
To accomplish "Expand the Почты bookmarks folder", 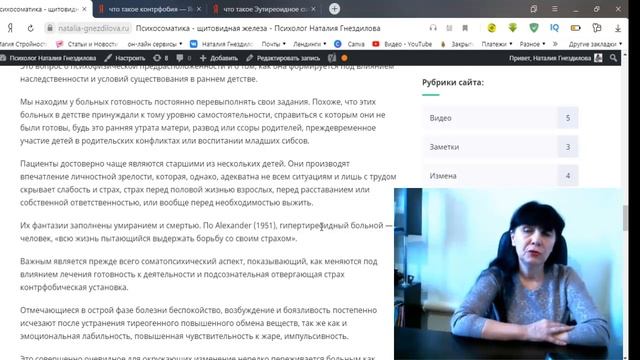I will tap(273, 44).
